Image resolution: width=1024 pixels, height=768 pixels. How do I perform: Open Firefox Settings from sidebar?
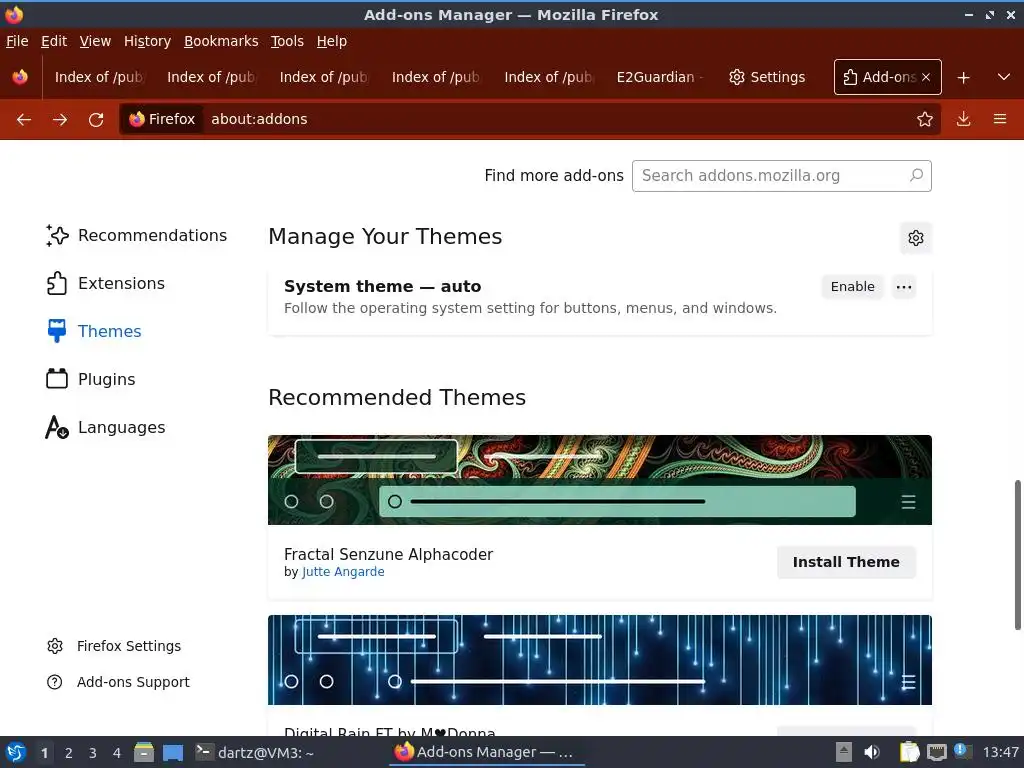point(114,646)
